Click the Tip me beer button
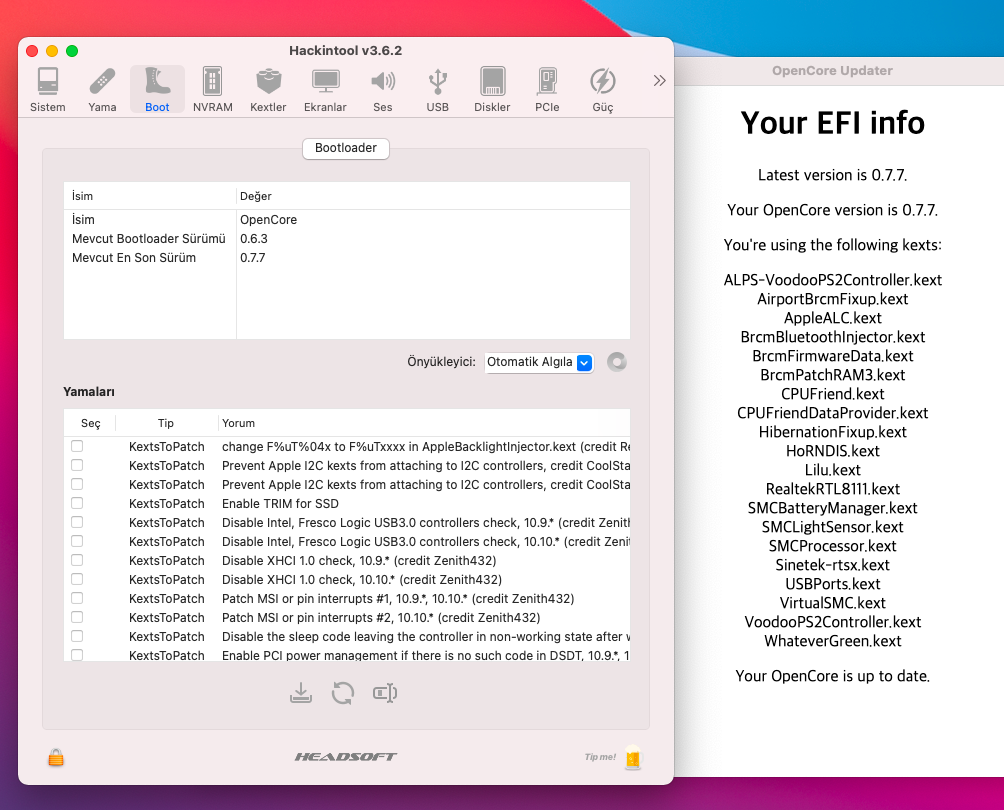1004x810 pixels. pyautogui.click(x=632, y=758)
